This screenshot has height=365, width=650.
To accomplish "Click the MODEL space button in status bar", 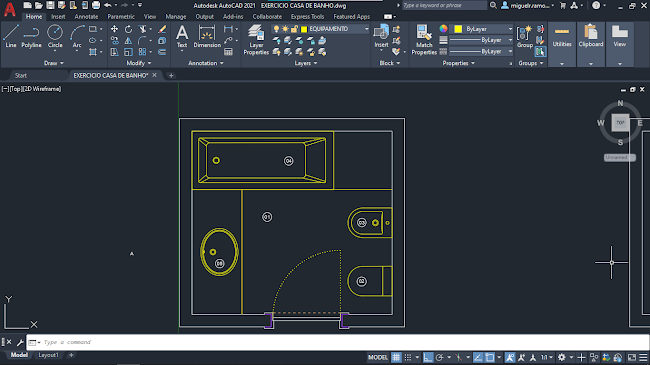I will tap(378, 357).
